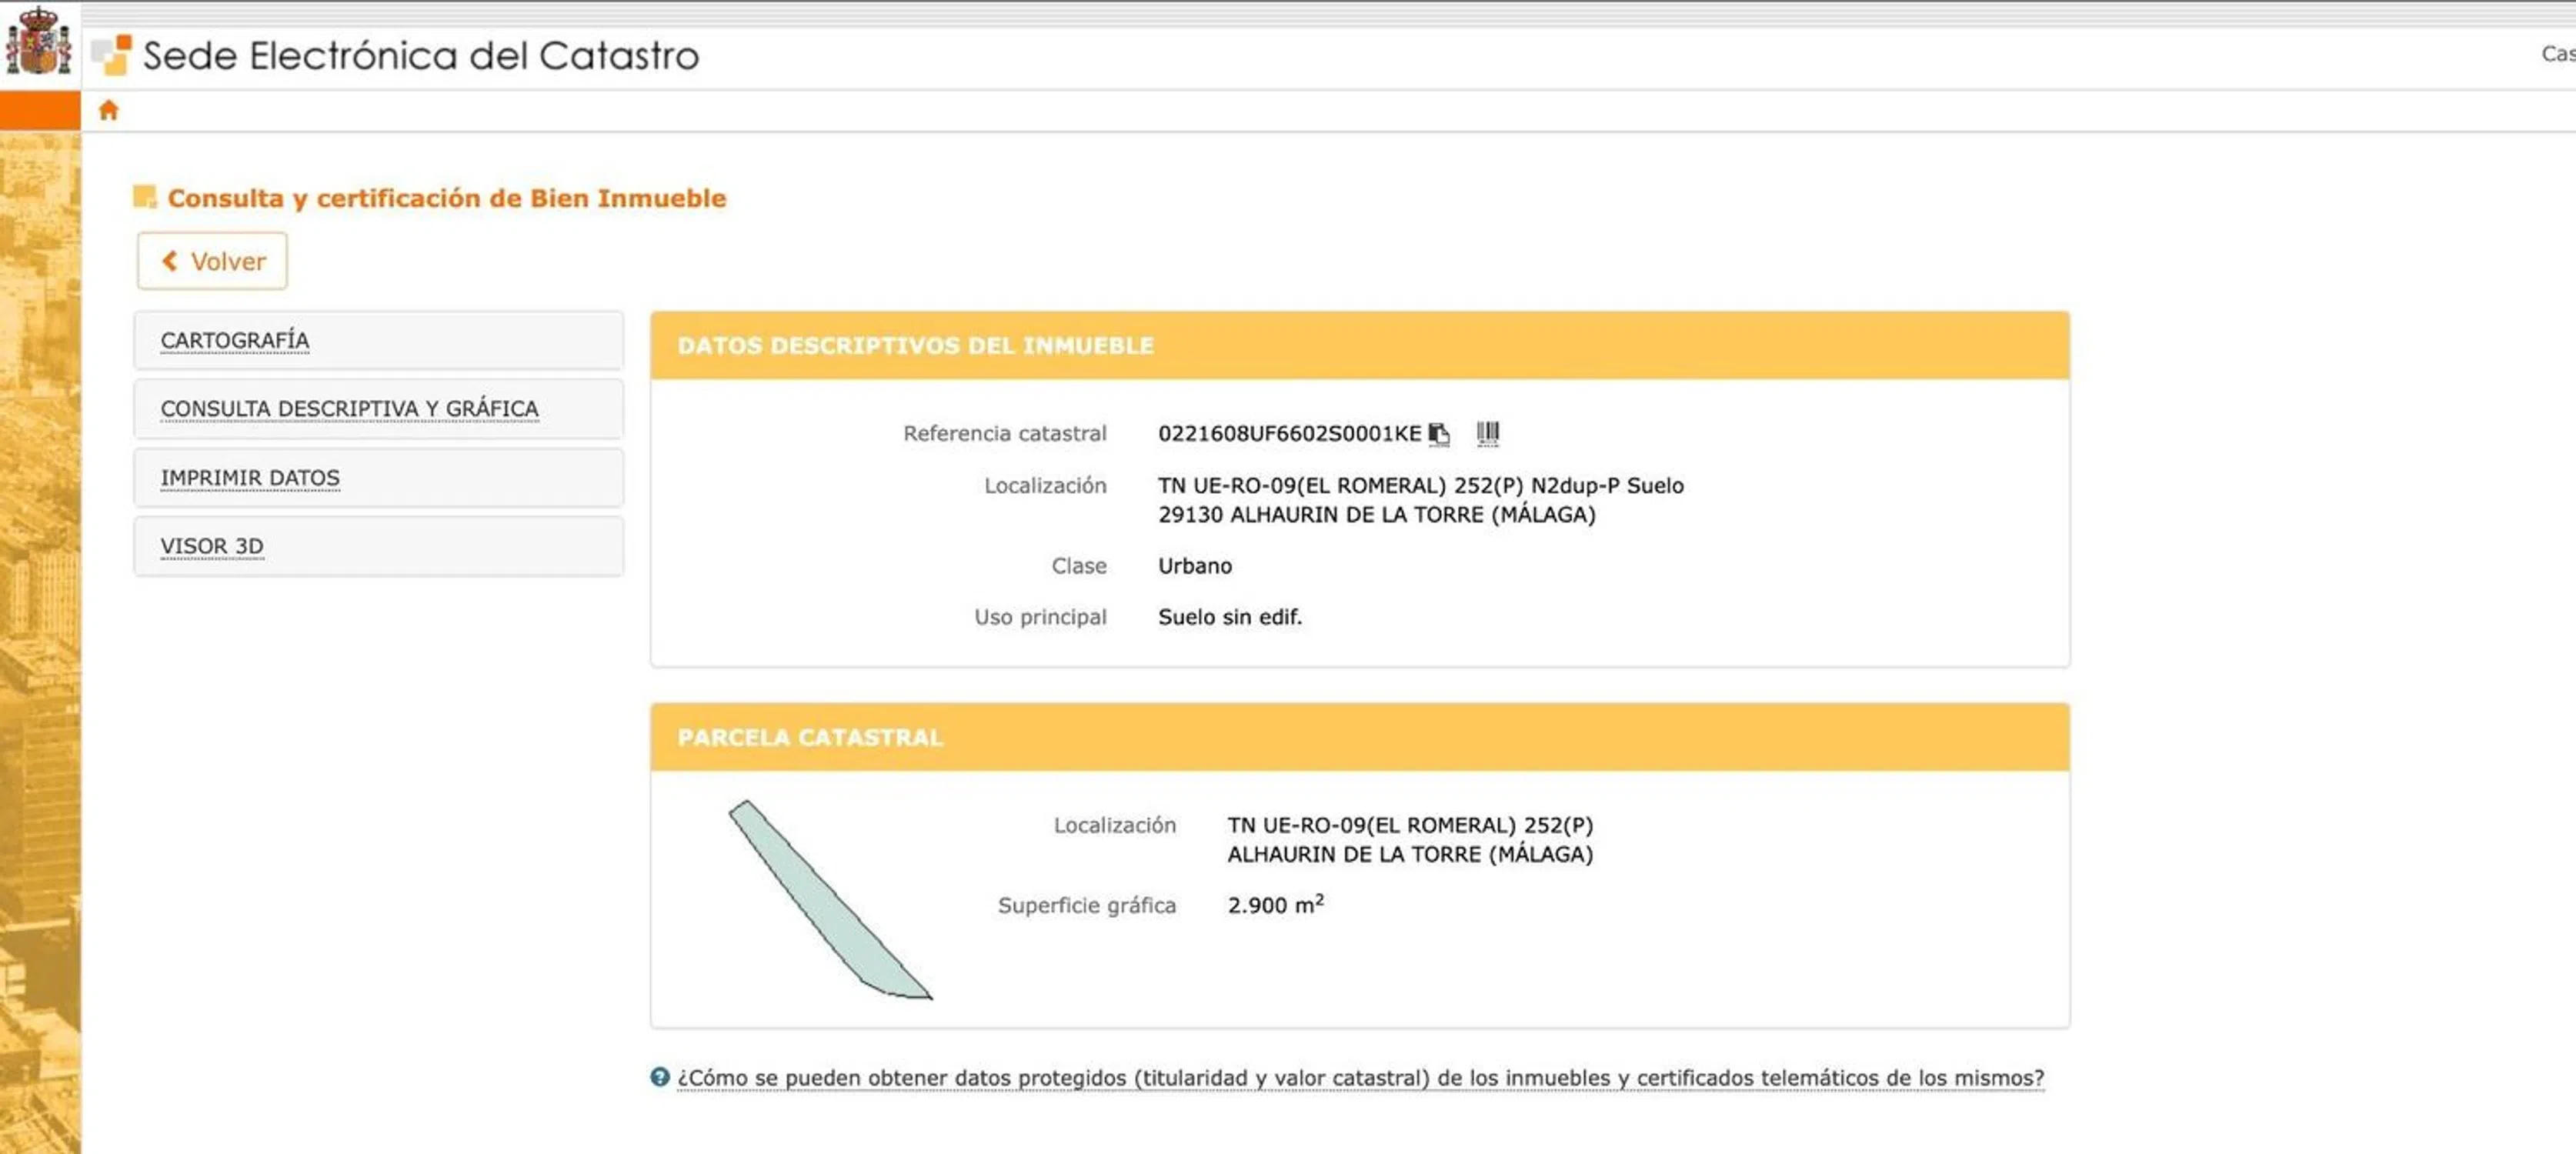Launch the VISOR 3D option
The image size is (2576, 1154).
pyautogui.click(x=212, y=546)
